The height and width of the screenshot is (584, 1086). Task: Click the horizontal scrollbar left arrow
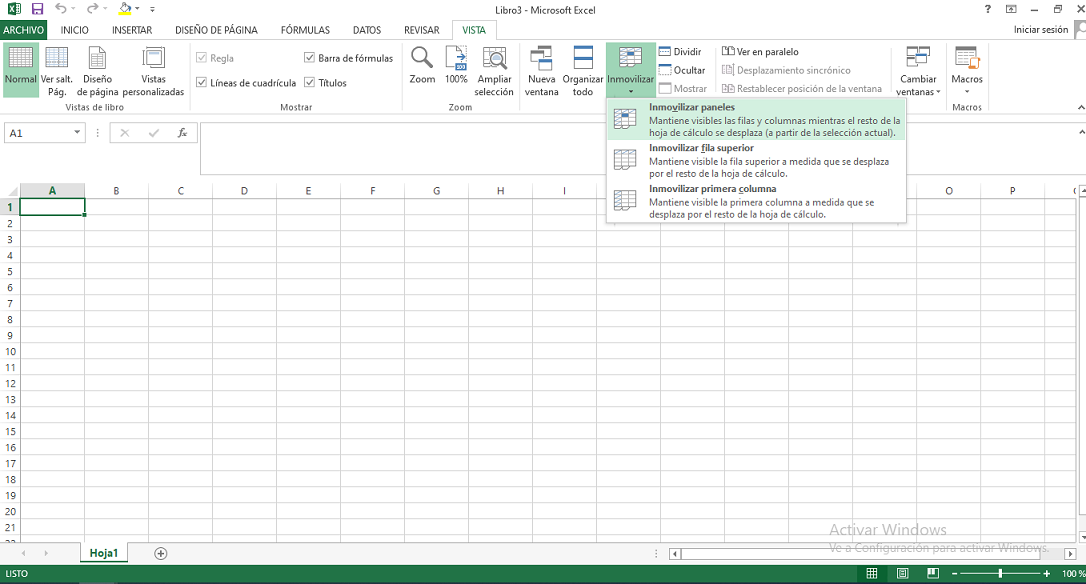(675, 554)
